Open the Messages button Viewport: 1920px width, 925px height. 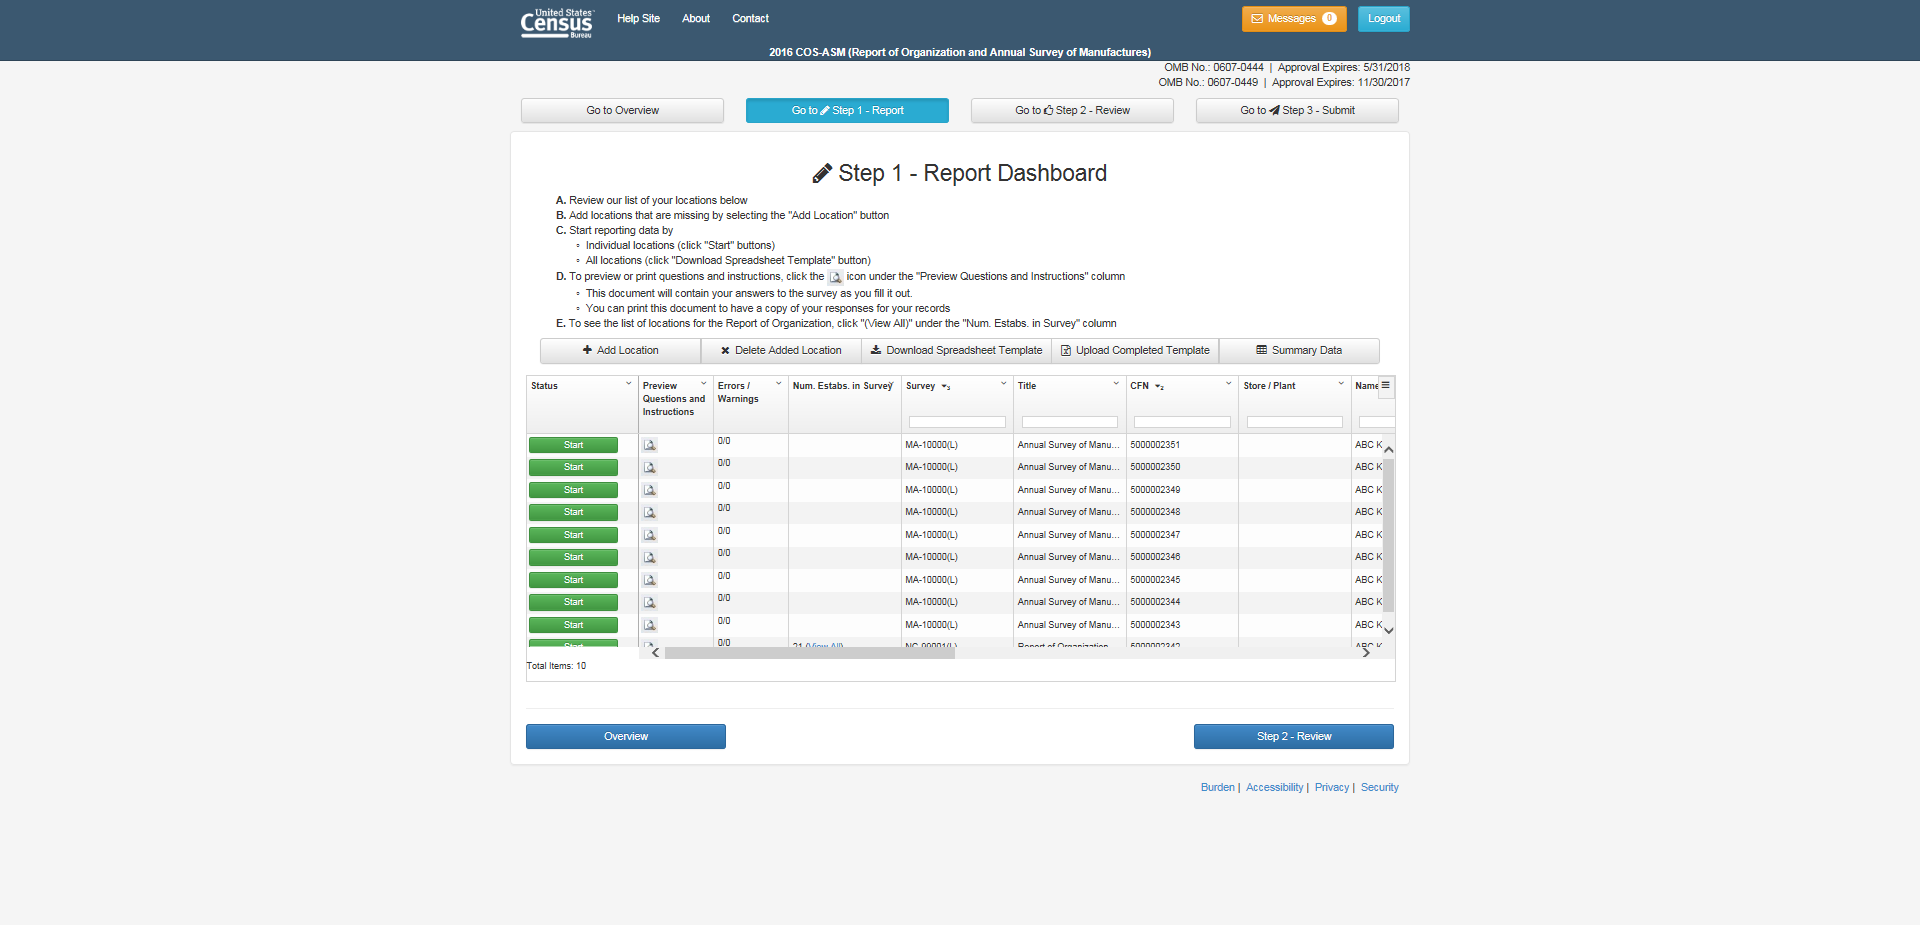pos(1293,19)
